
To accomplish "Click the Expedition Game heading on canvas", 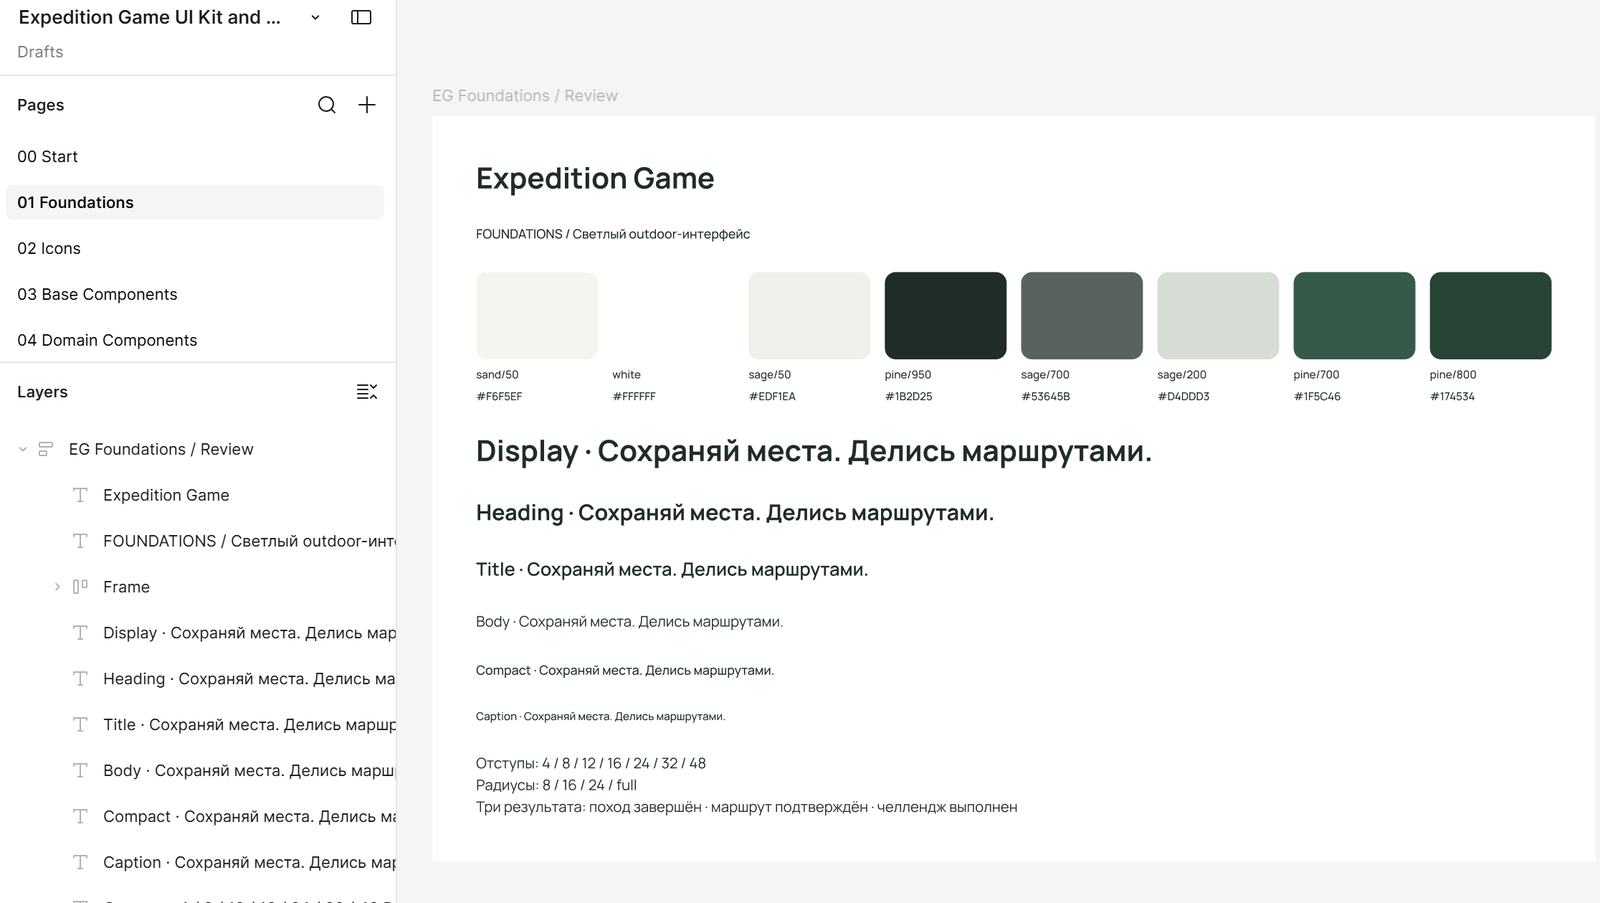I will [595, 179].
